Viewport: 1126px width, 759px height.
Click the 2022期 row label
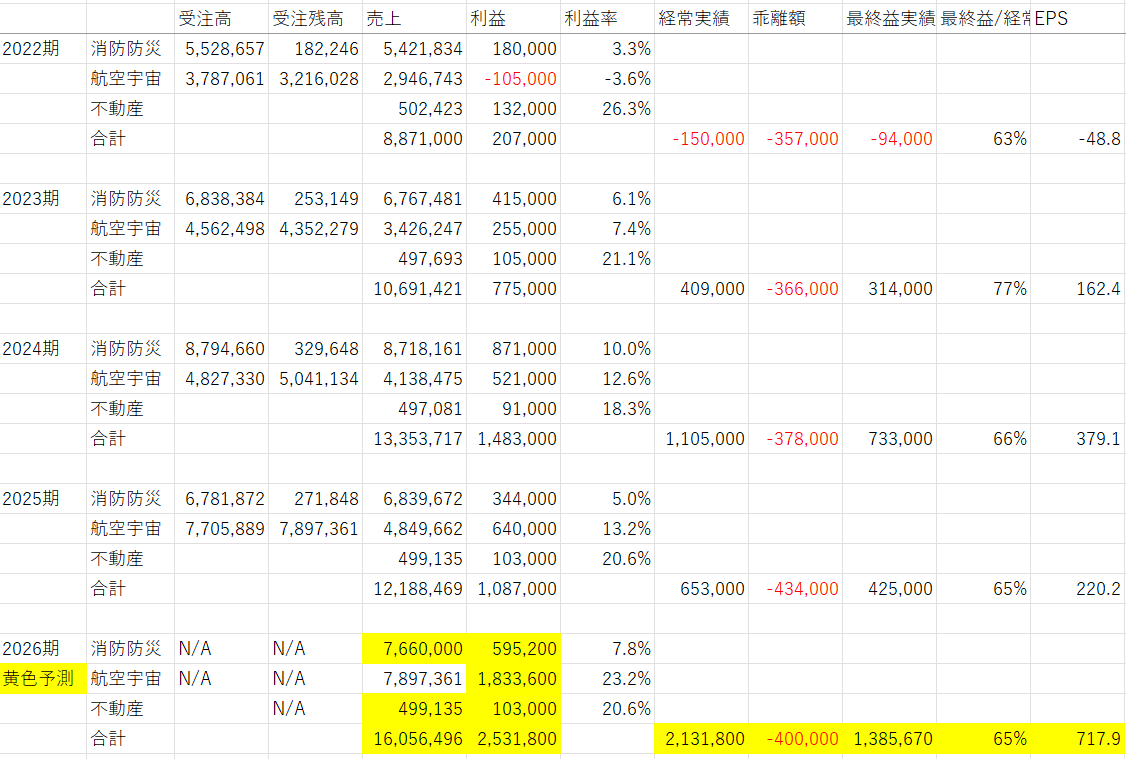pos(43,49)
